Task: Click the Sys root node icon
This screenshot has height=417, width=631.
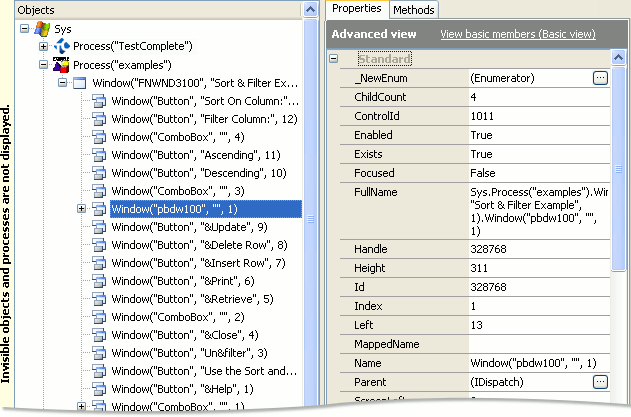Action: click(42, 30)
